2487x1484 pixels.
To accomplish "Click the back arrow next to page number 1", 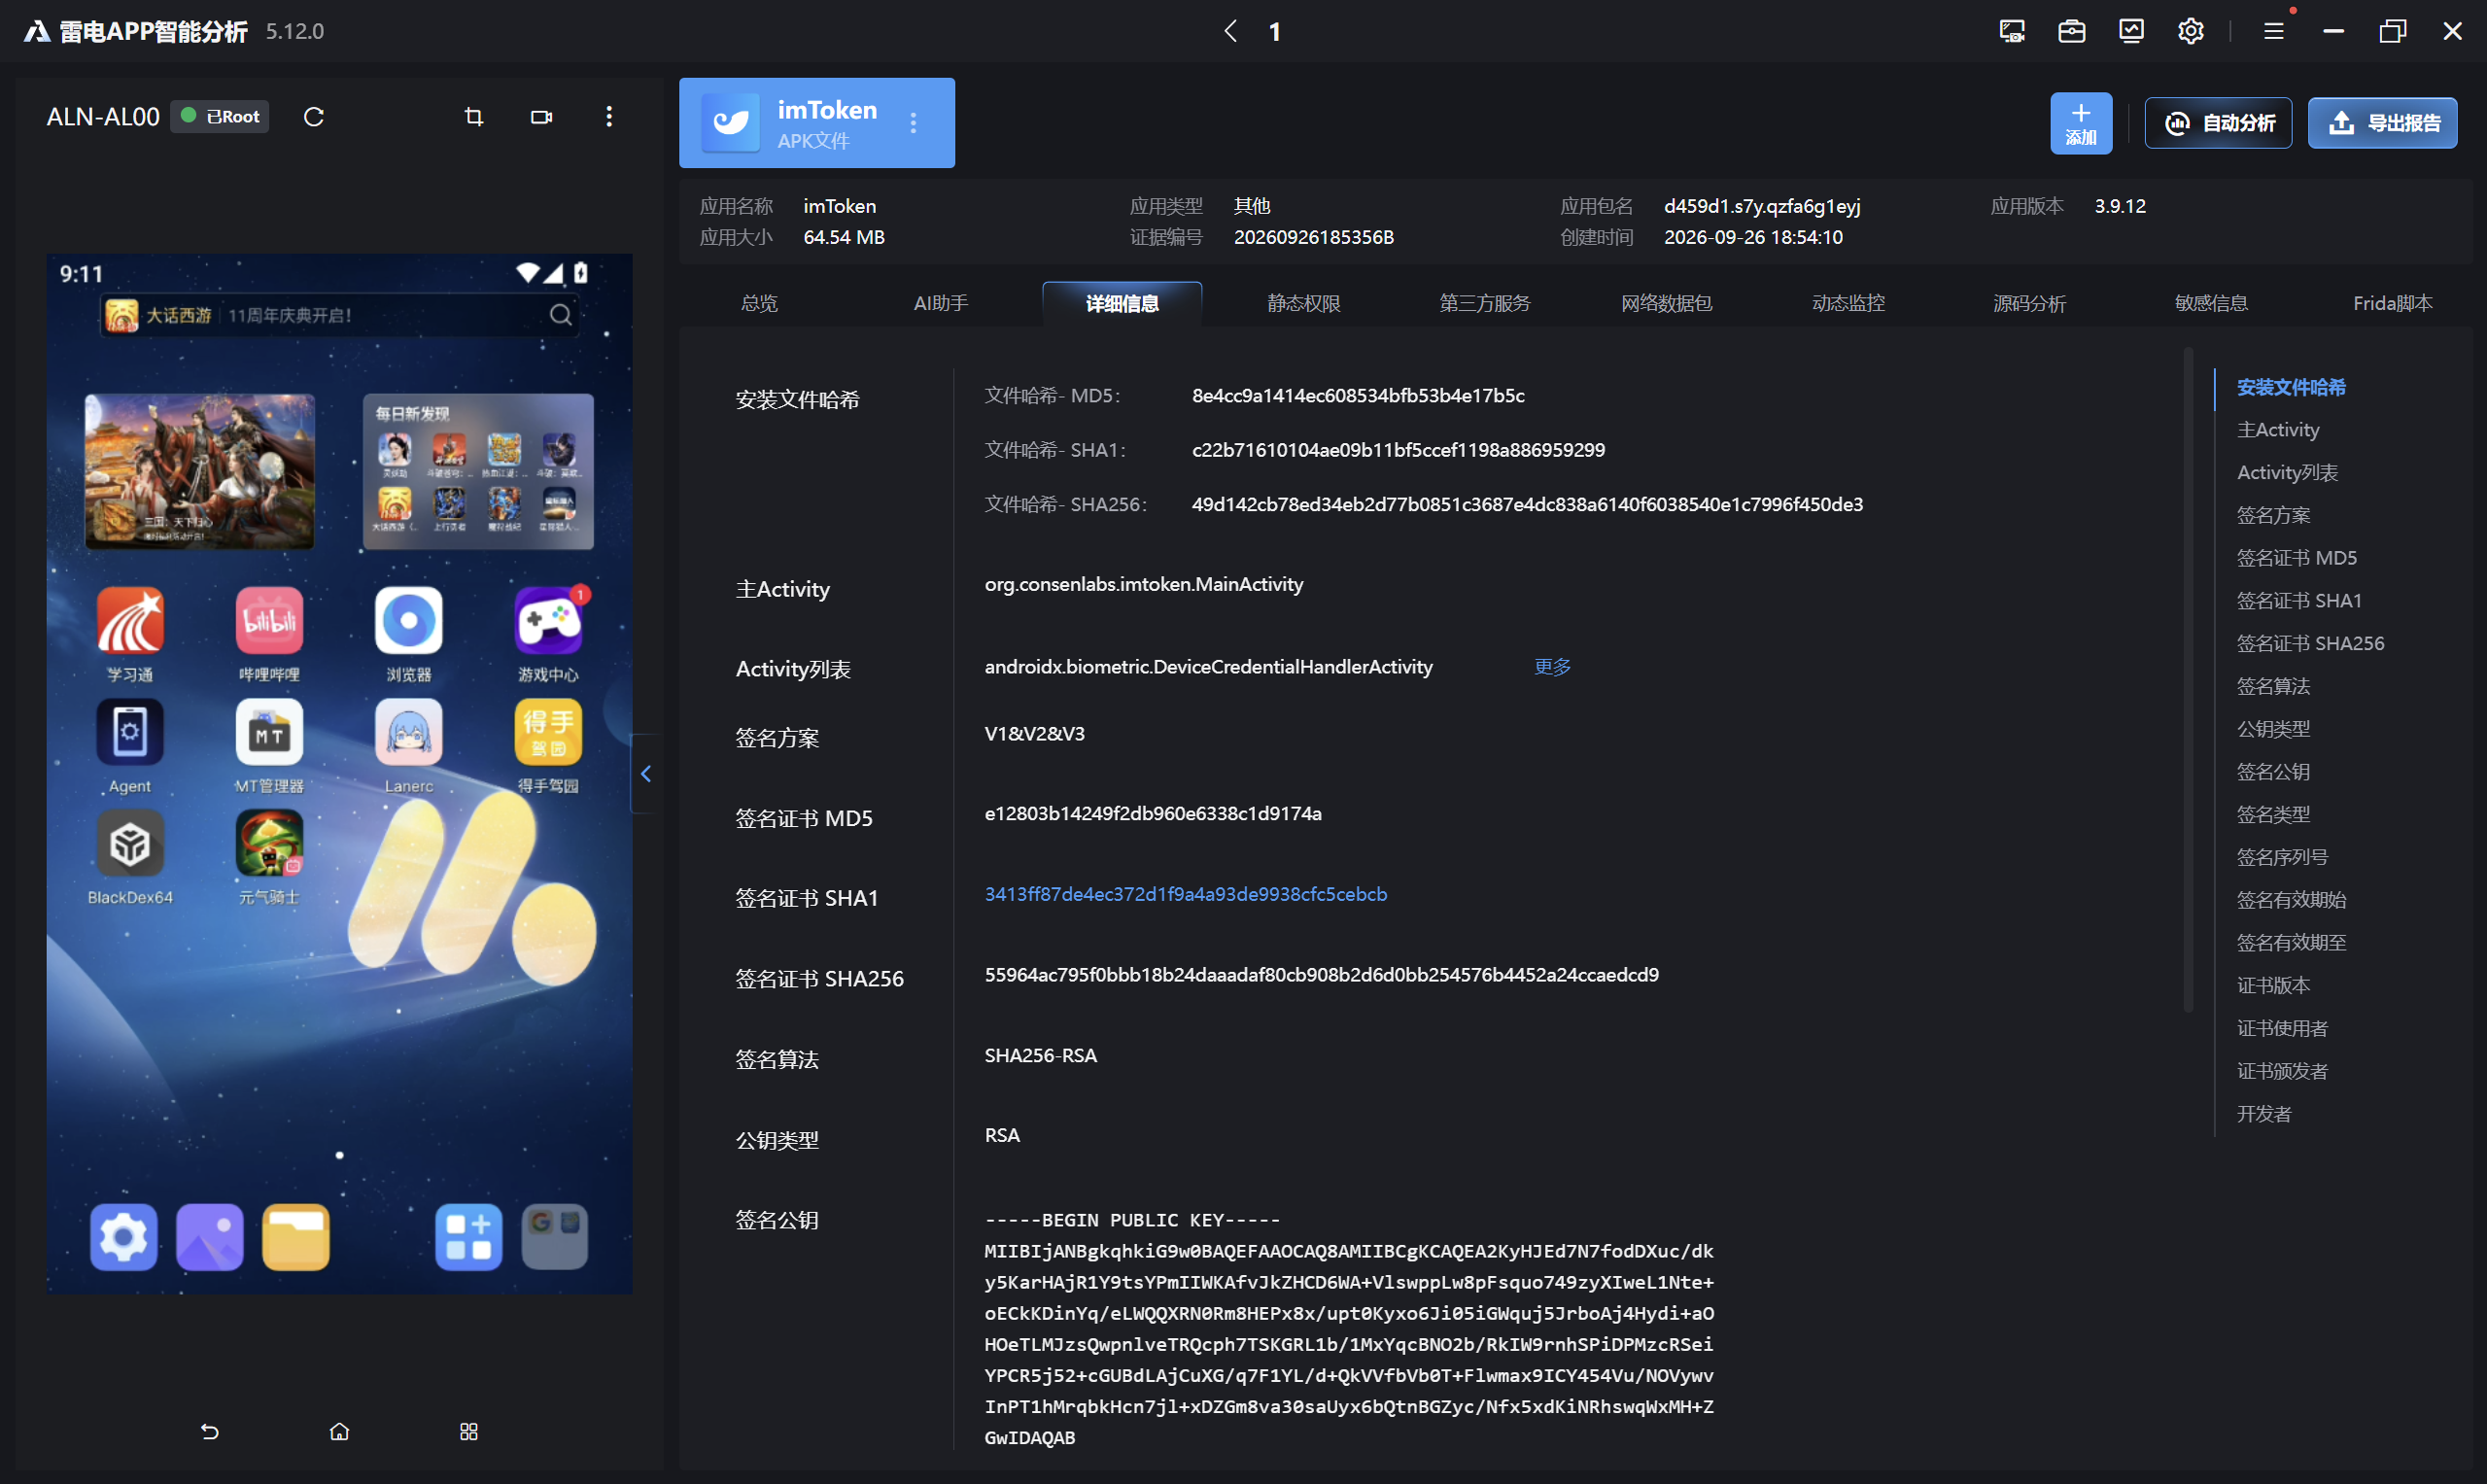I will point(1231,31).
